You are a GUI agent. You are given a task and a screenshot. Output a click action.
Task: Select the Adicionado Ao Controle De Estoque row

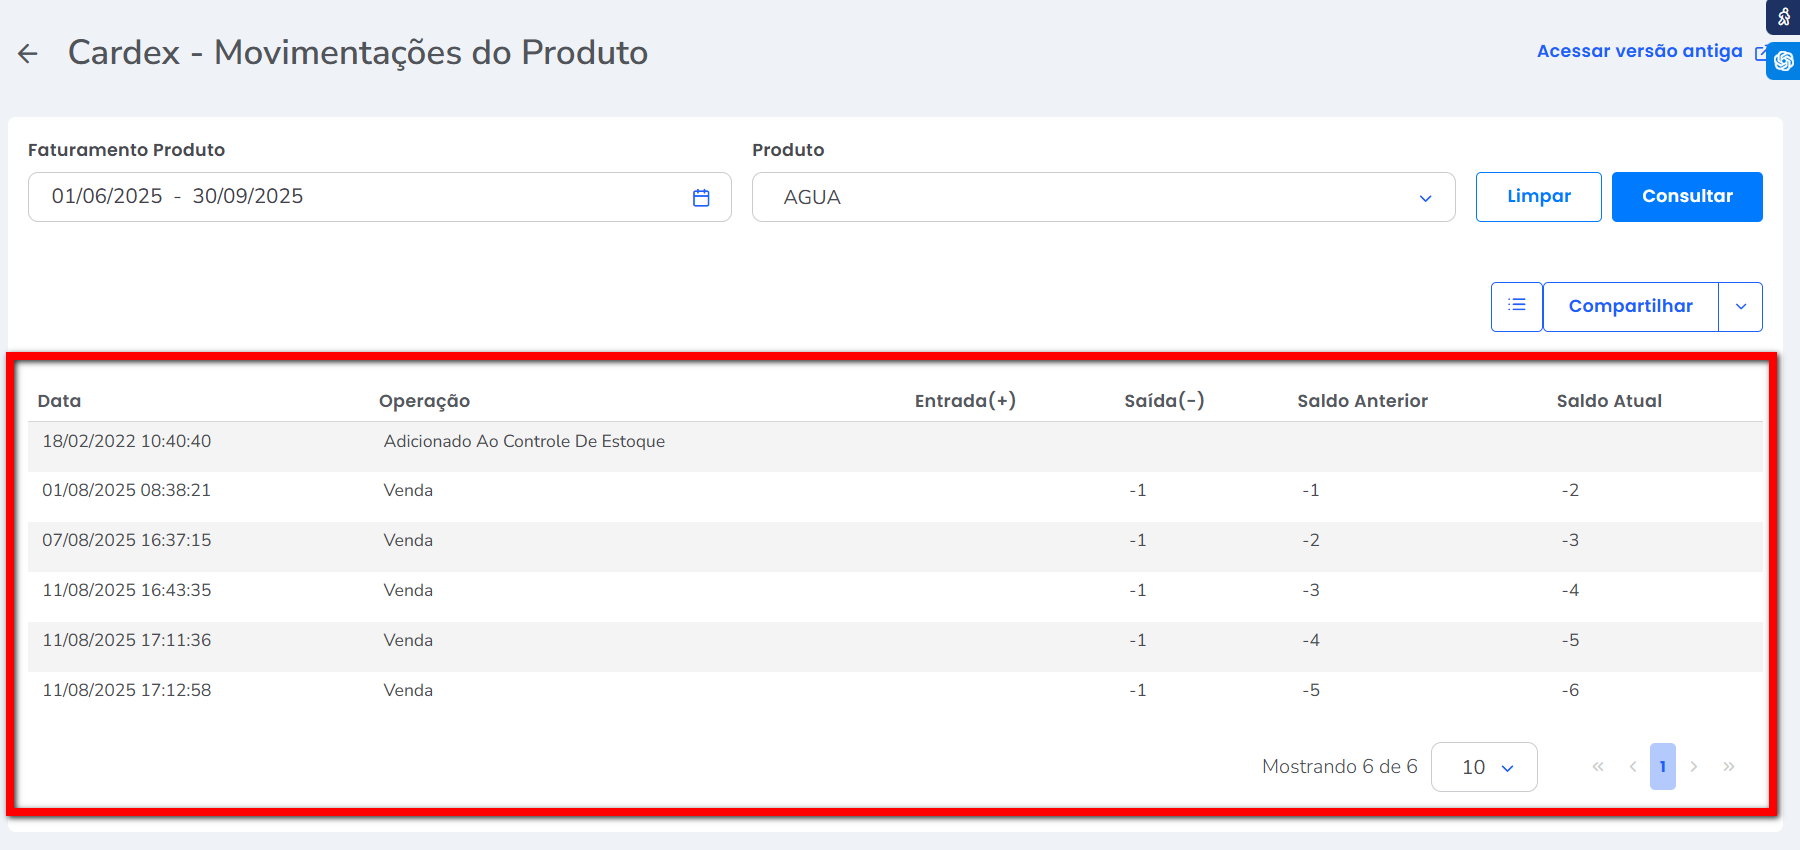(524, 442)
